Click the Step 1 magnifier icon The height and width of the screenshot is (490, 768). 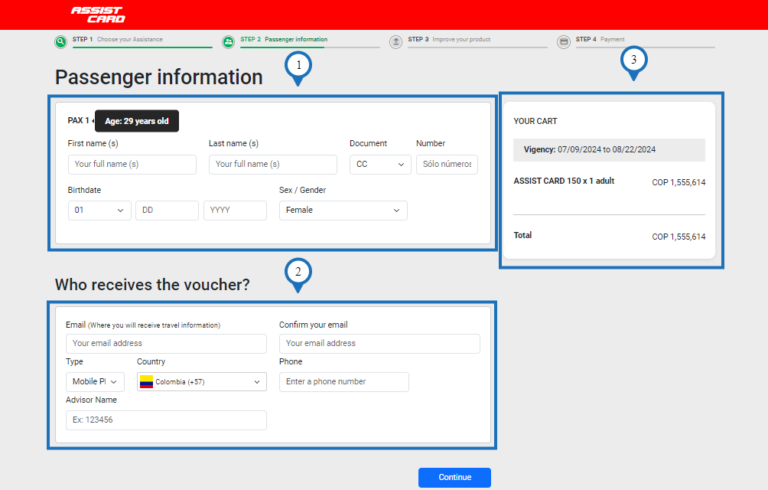pyautogui.click(x=60, y=42)
